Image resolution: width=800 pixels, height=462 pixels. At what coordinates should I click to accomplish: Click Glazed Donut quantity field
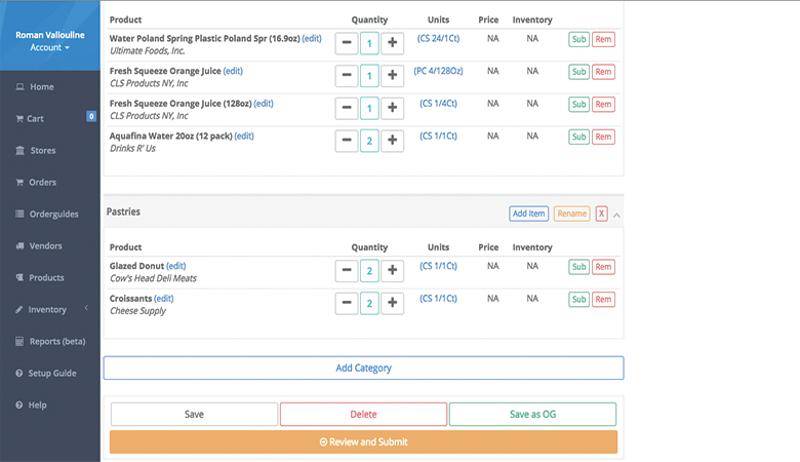[x=369, y=270]
